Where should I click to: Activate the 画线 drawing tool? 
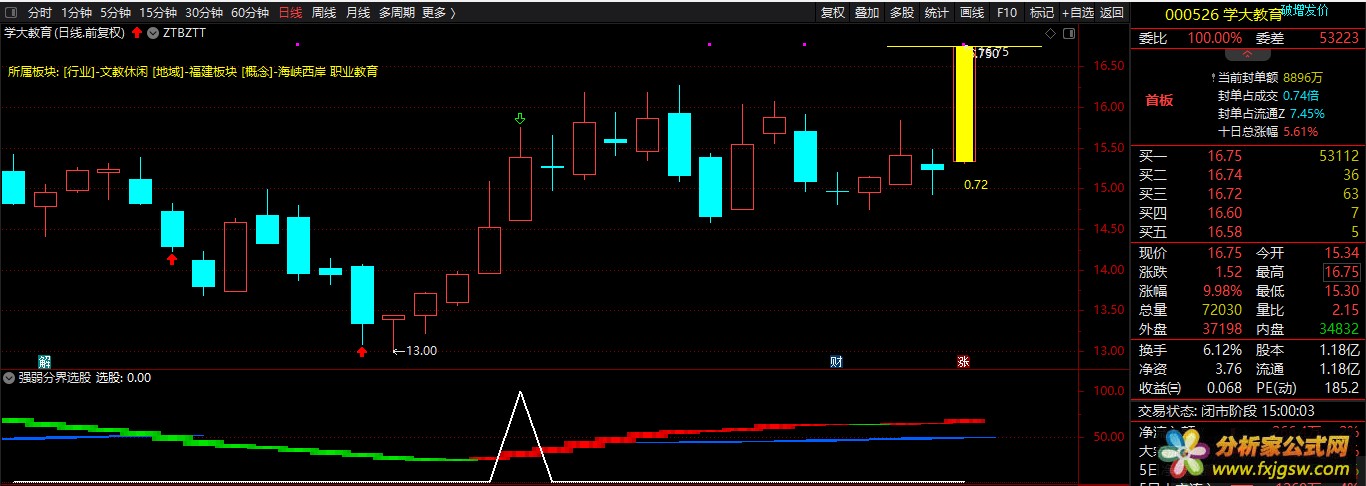click(x=972, y=13)
